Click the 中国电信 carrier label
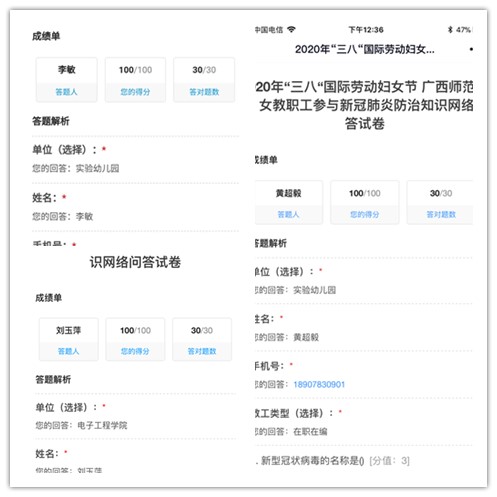Image resolution: width=497 pixels, height=497 pixels. [x=269, y=30]
